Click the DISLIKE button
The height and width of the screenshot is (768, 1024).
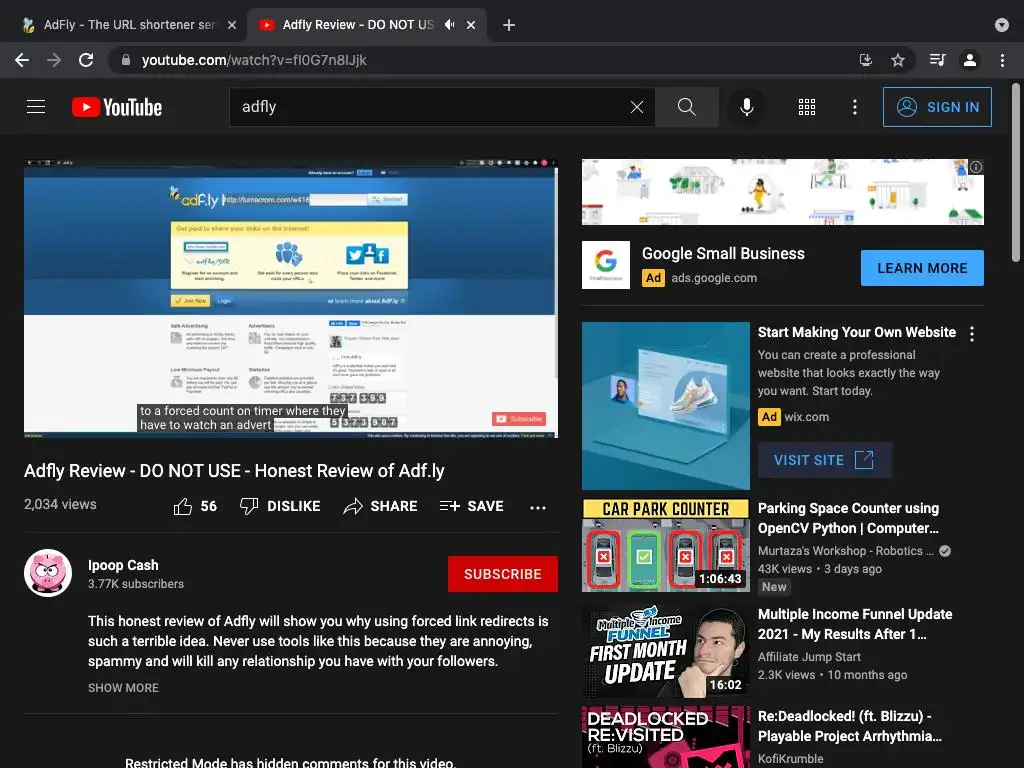[x=280, y=506]
